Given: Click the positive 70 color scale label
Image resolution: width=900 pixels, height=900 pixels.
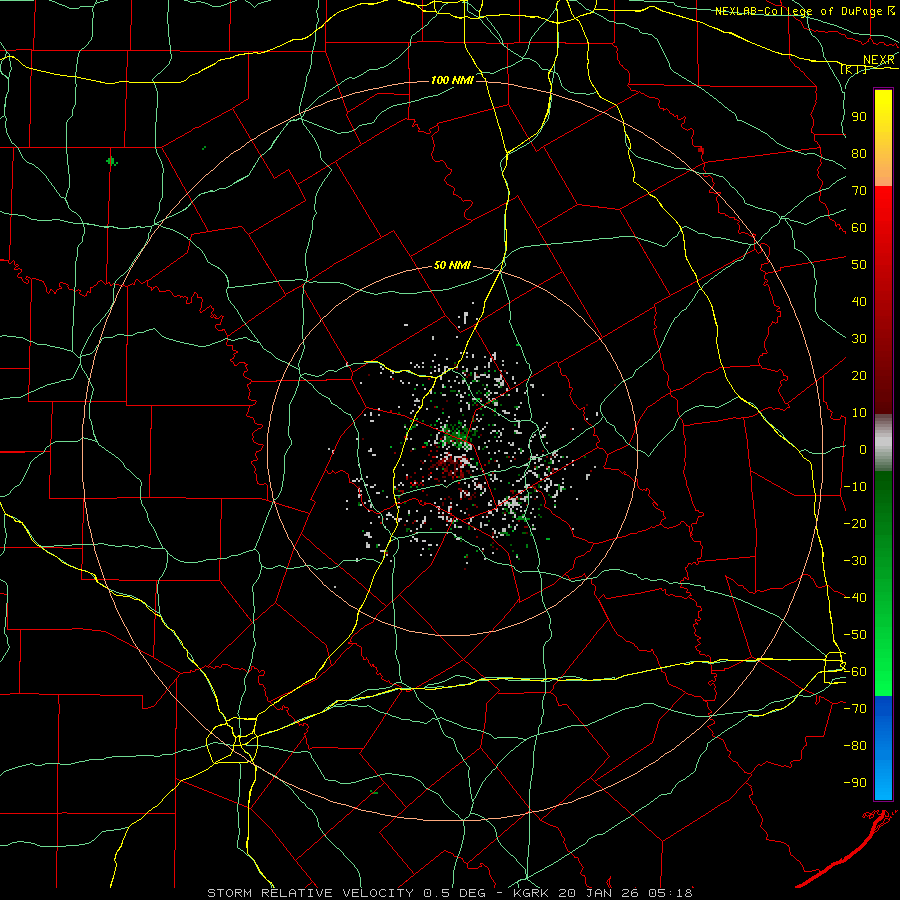Looking at the screenshot, I should coord(859,191).
